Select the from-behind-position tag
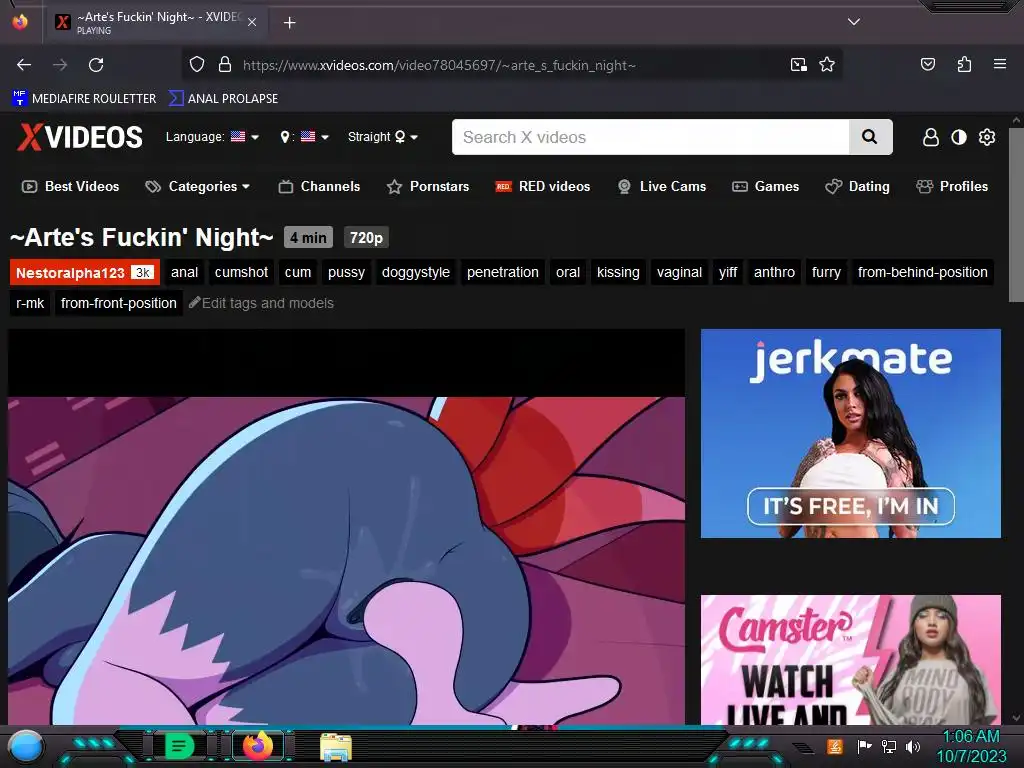Viewport: 1024px width, 768px height. coord(922,272)
